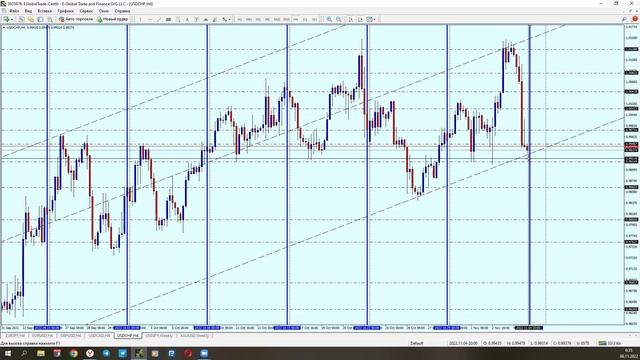The width and height of the screenshot is (640, 360).
Task: Switch to the XAUUSD,Weekly chart tab
Action: tap(194, 336)
